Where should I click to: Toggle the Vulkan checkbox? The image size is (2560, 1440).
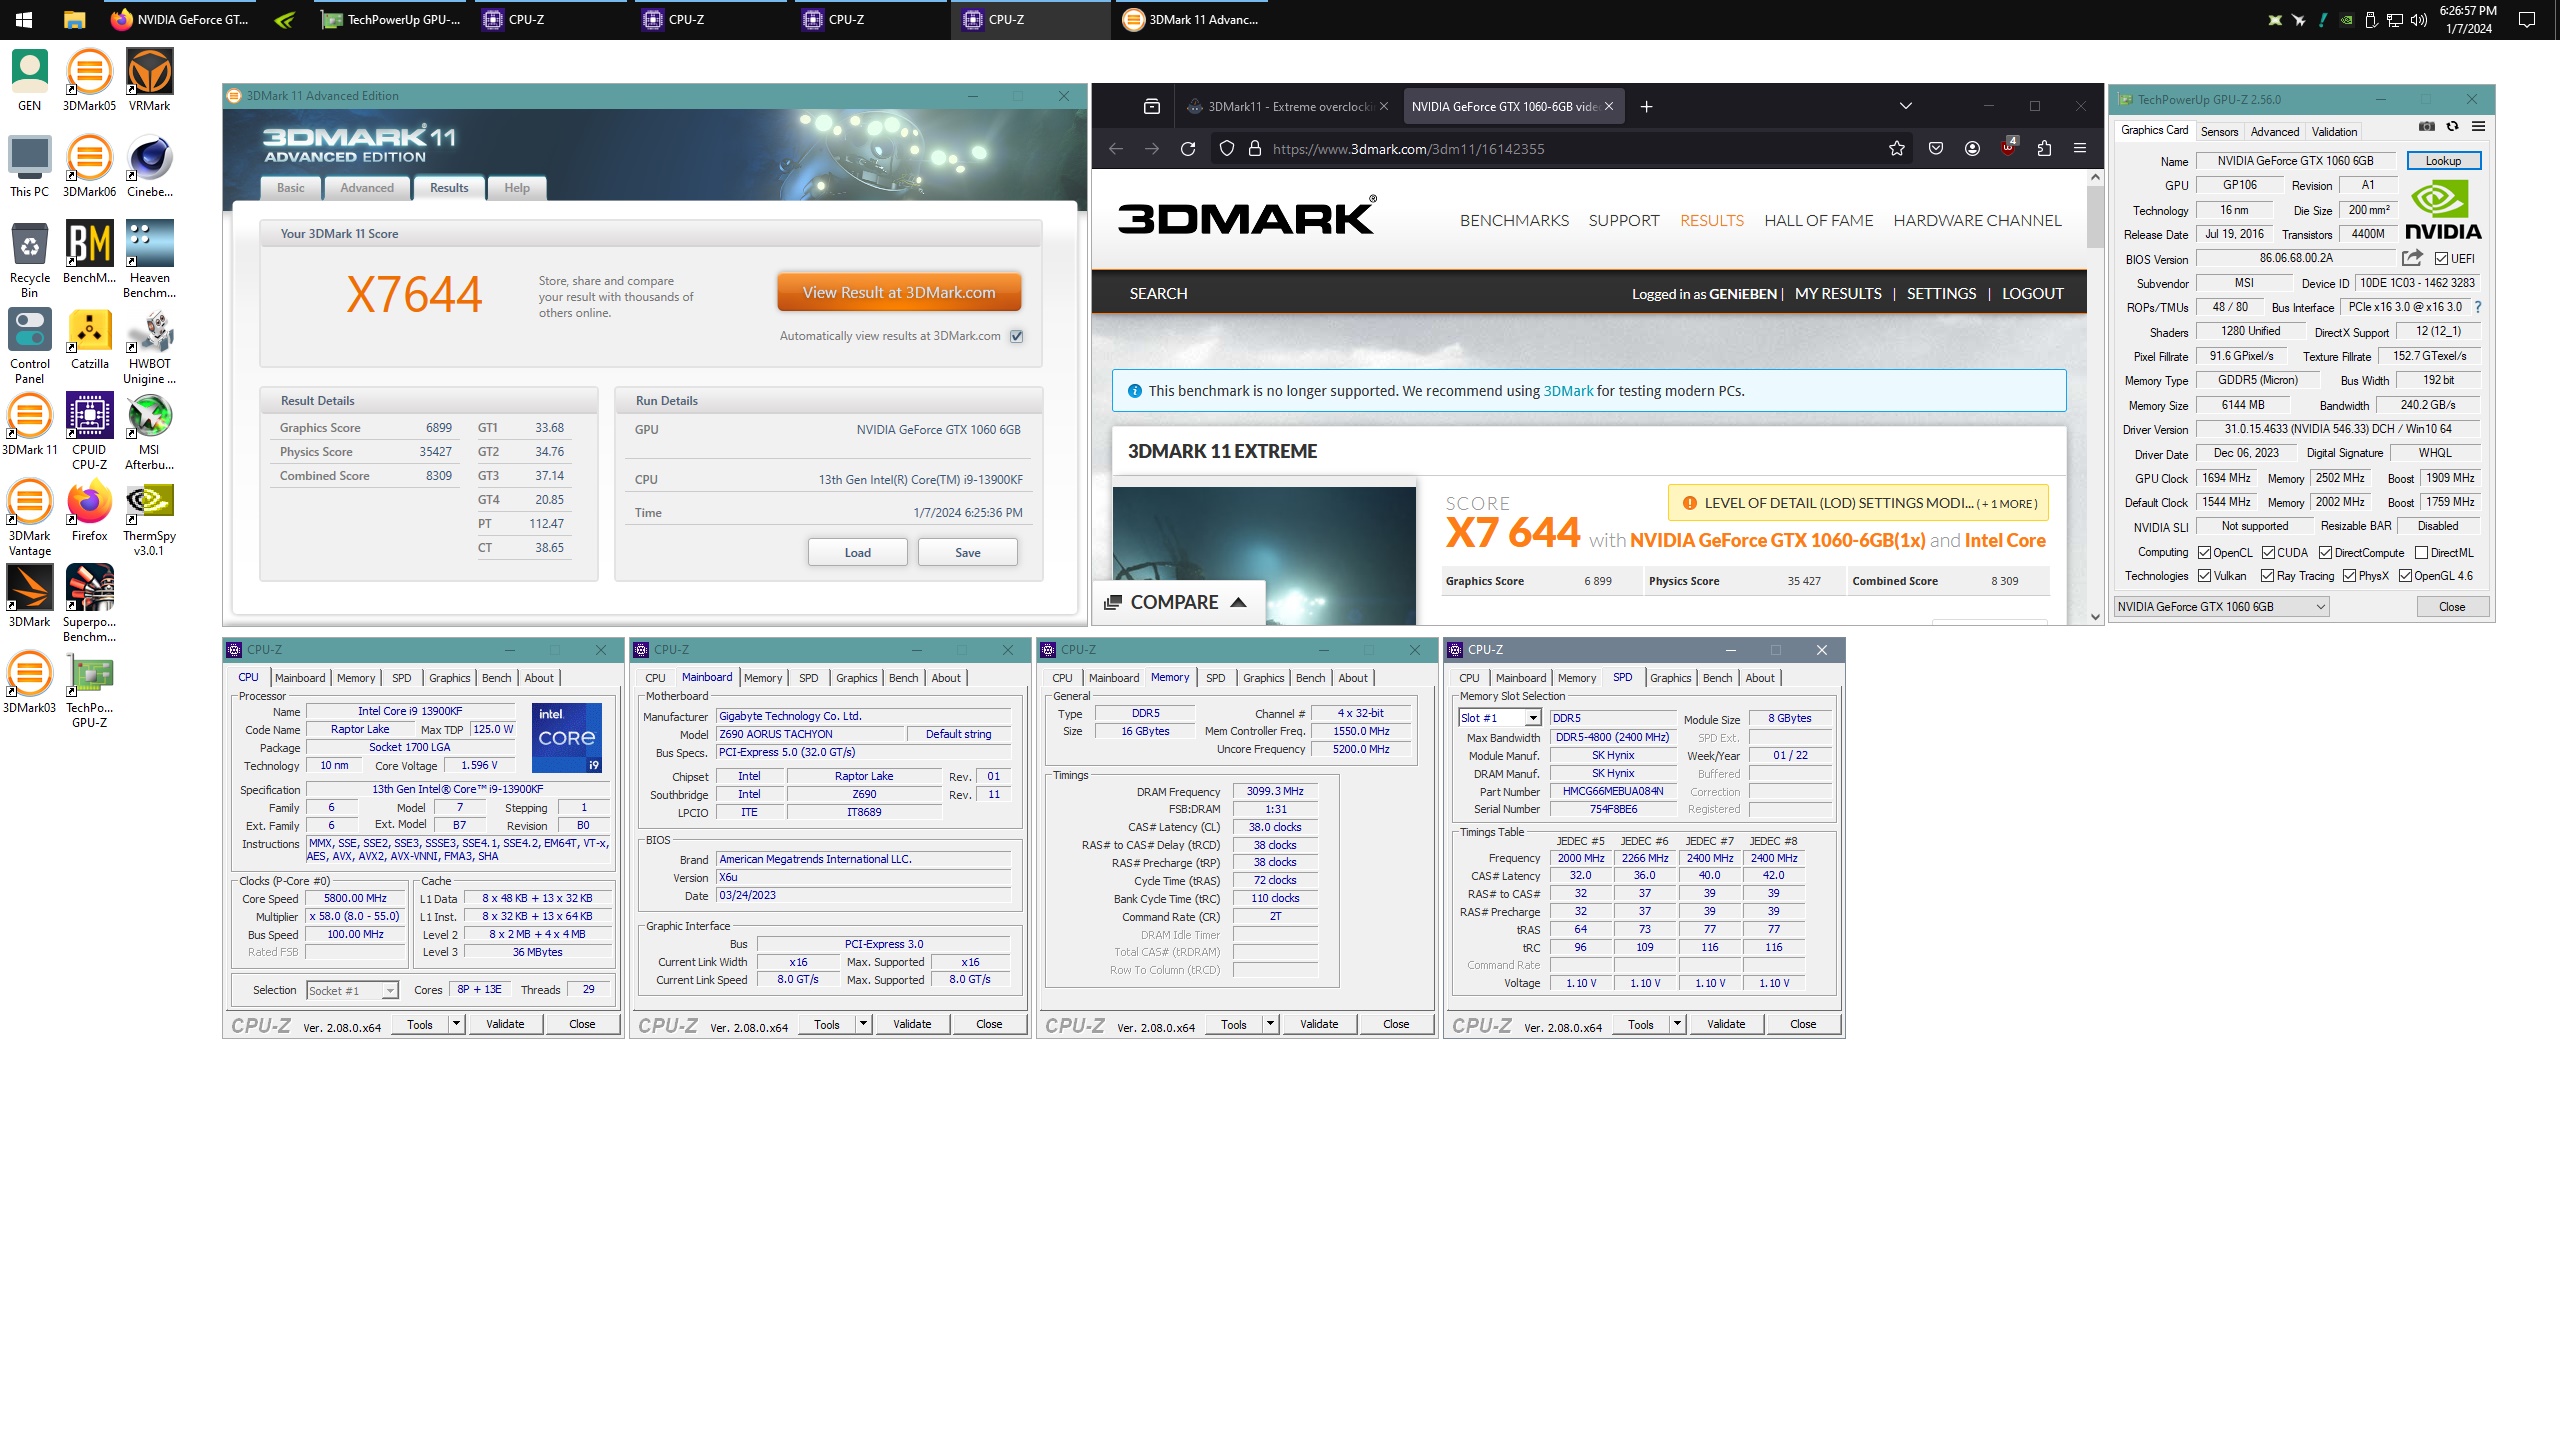(x=2204, y=576)
